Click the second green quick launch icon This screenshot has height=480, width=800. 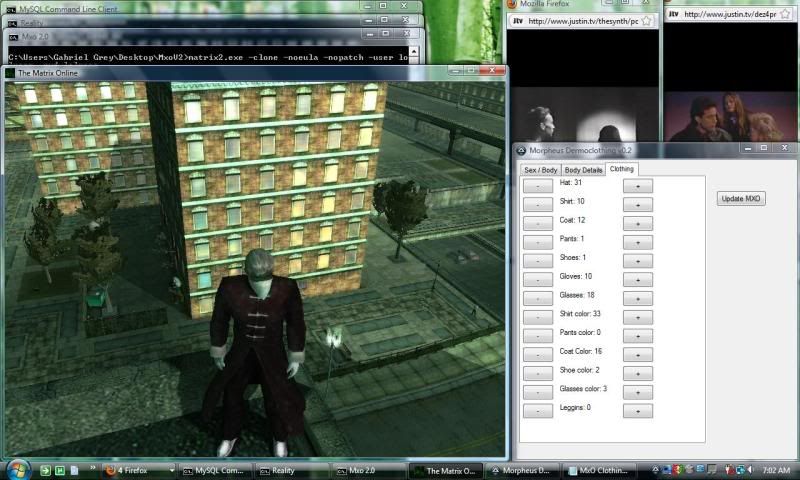pyautogui.click(x=60, y=470)
